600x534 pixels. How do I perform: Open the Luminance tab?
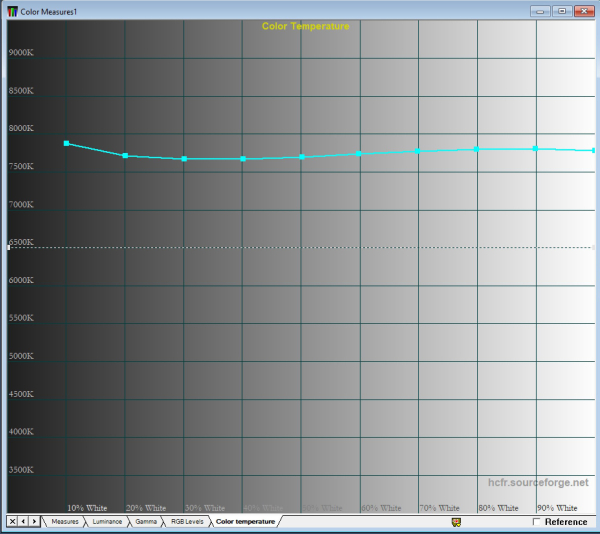click(107, 521)
